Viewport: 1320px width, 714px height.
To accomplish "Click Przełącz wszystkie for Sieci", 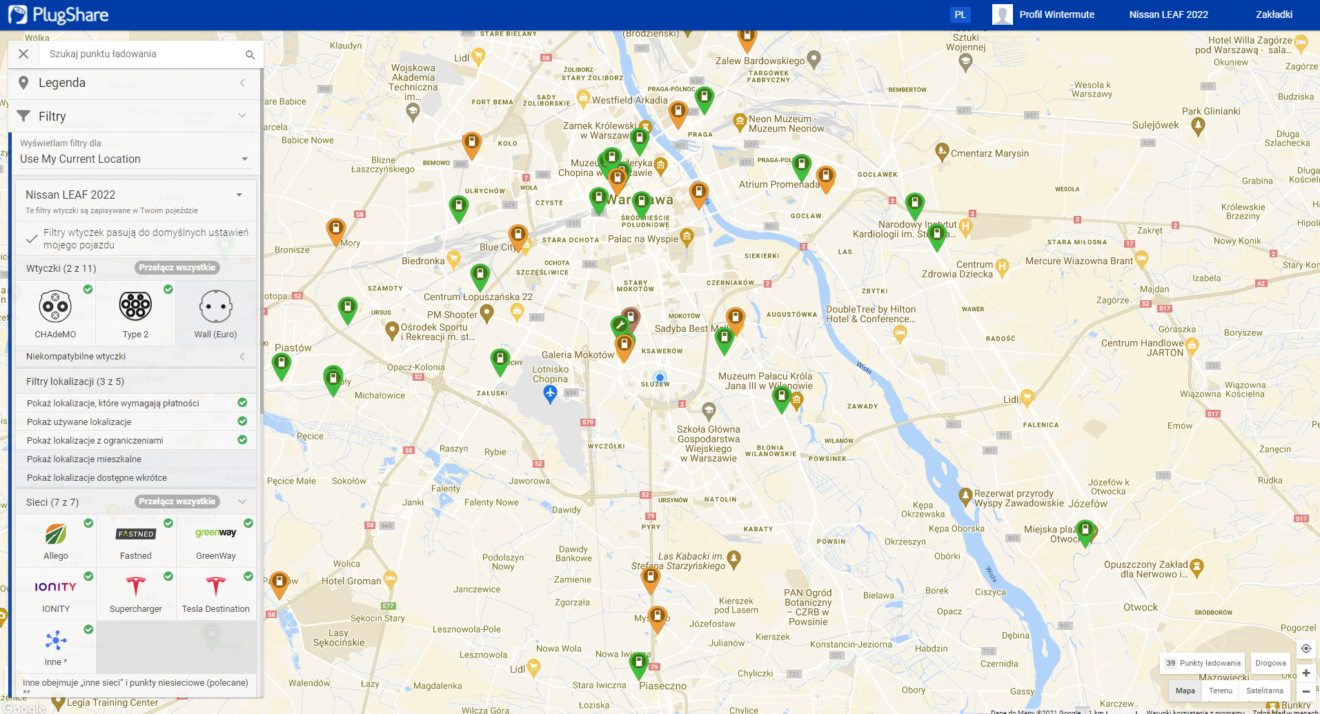I will 177,502.
